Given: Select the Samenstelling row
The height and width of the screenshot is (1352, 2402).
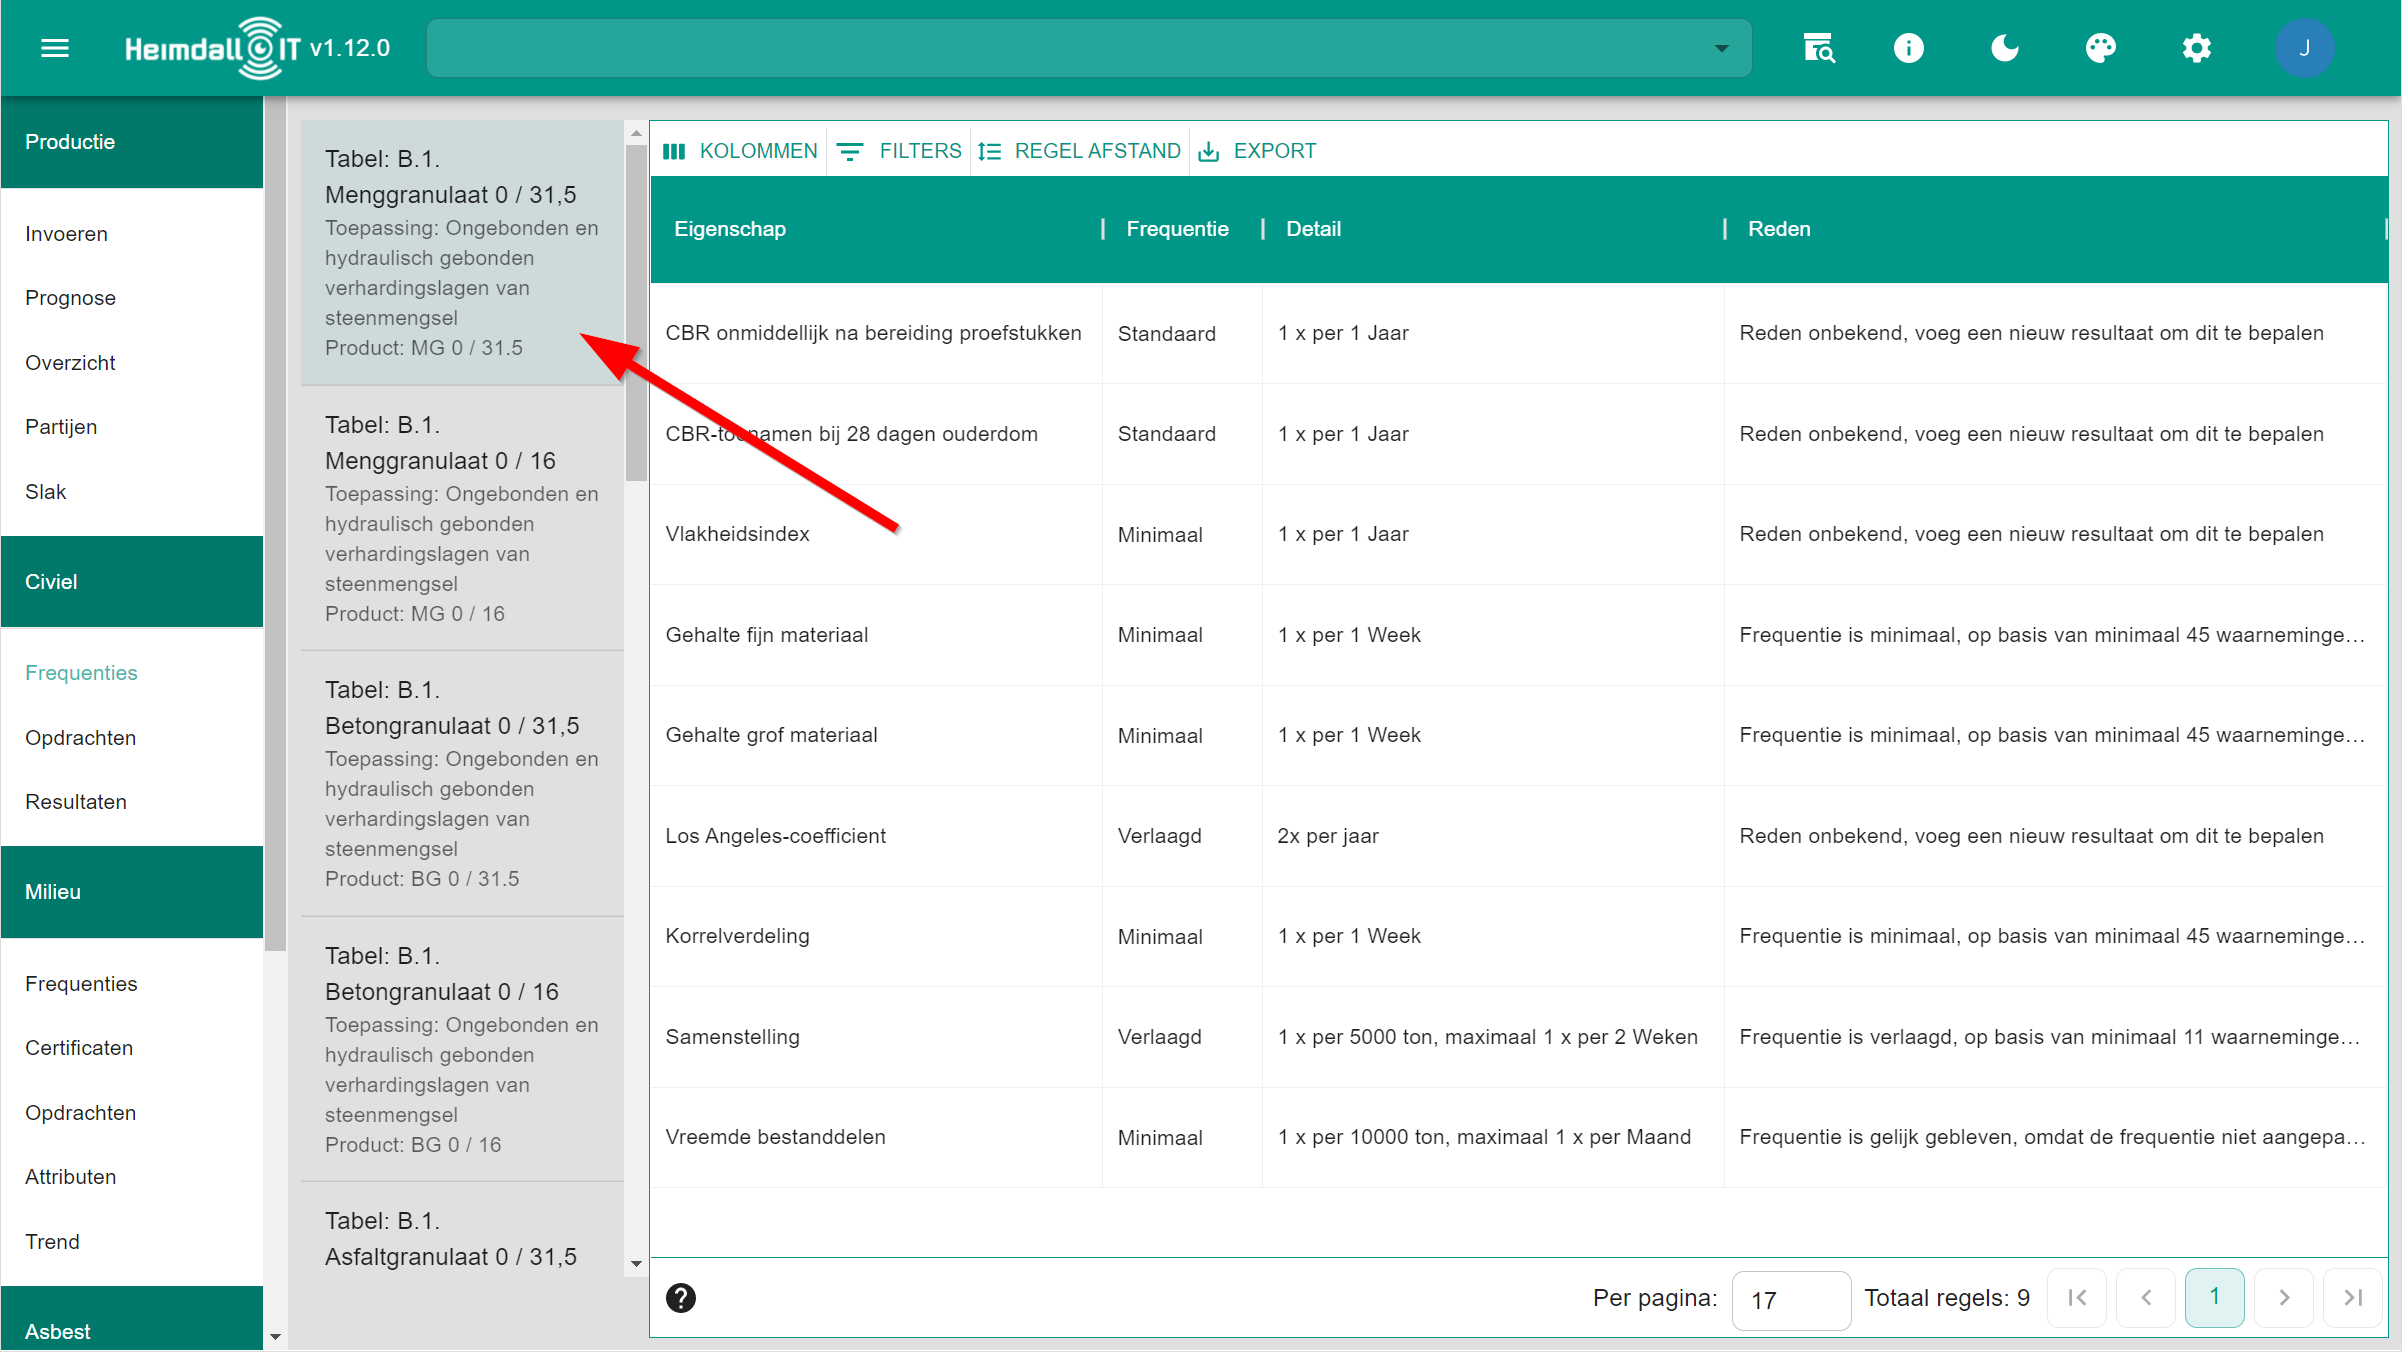Looking at the screenshot, I should click(1518, 1037).
